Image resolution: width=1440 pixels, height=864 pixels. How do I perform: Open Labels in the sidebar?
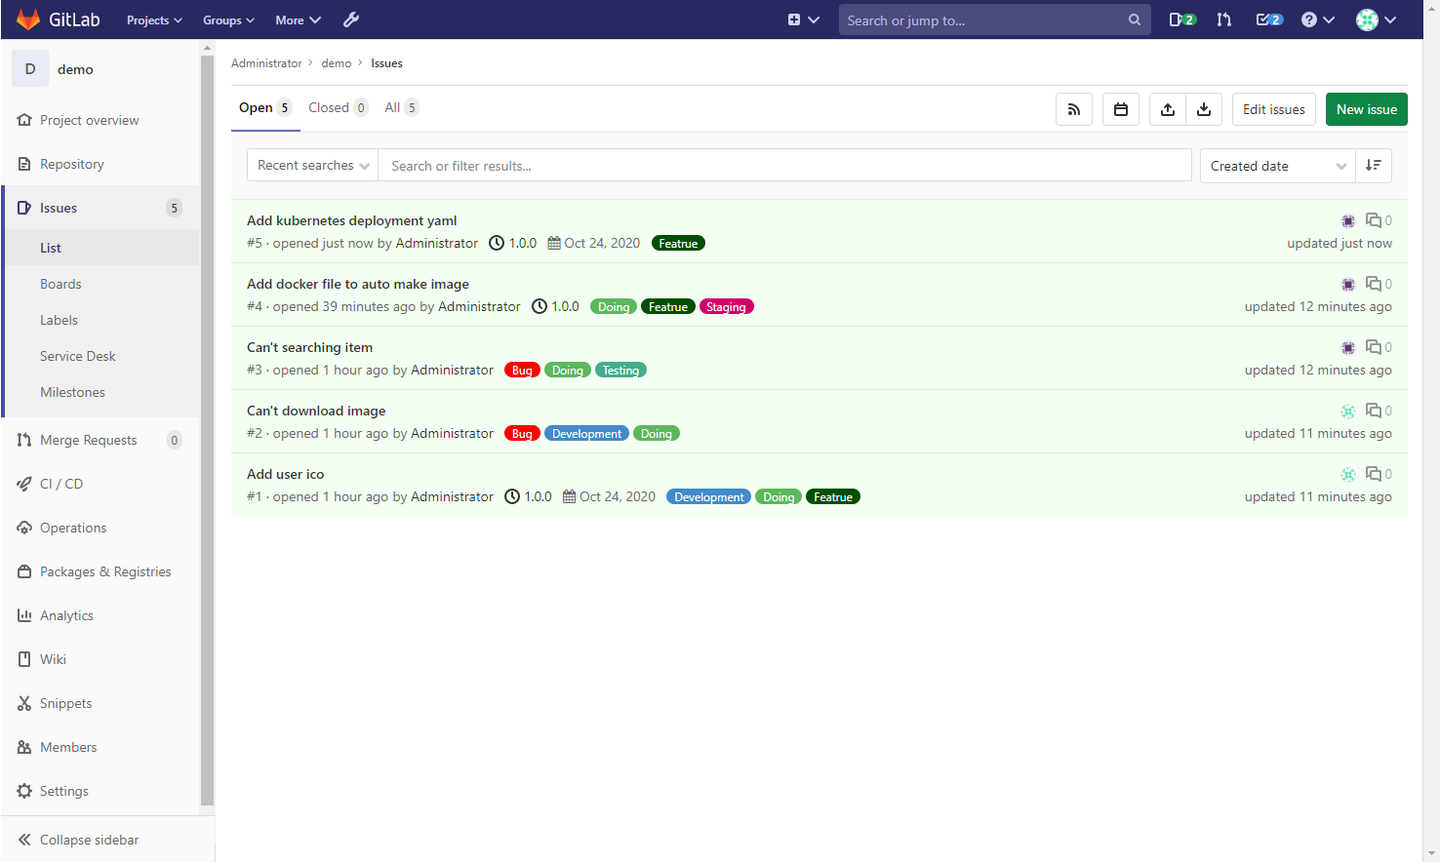point(59,319)
